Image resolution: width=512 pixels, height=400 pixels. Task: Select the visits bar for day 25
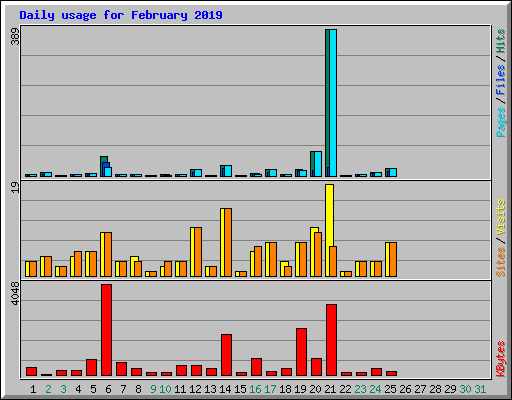(x=387, y=260)
